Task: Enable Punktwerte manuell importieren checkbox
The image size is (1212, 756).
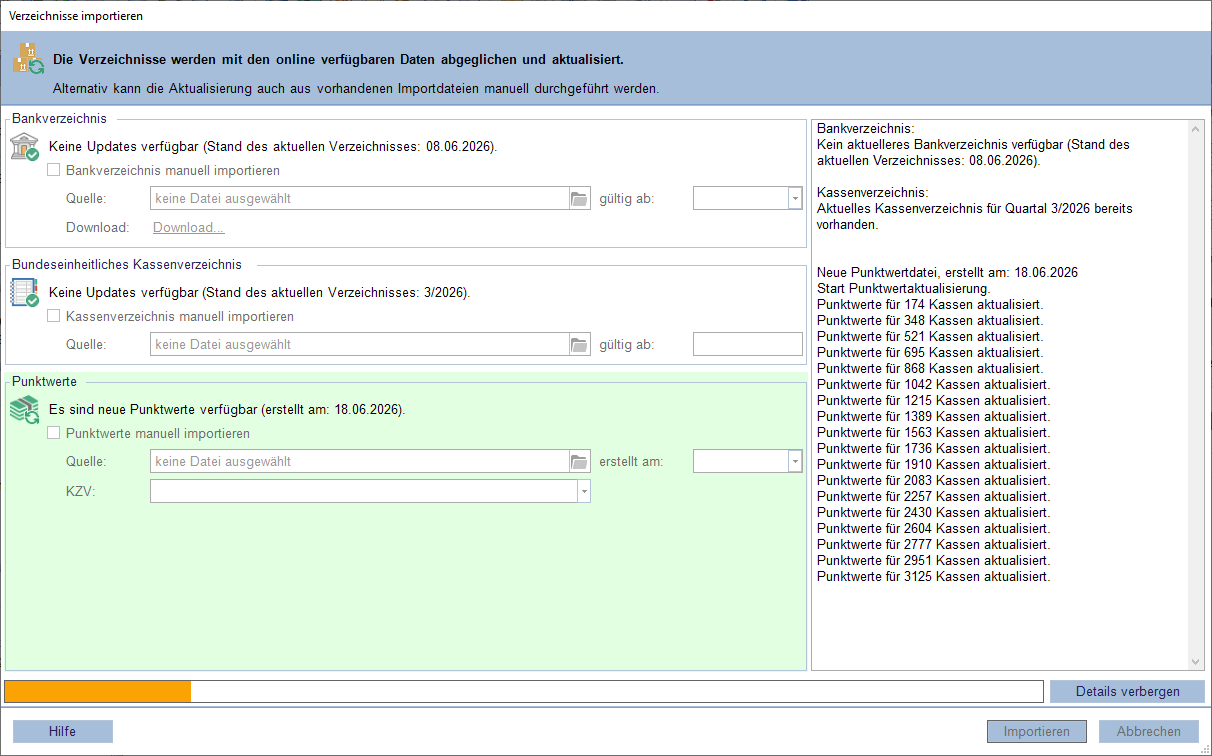Action: coord(54,434)
